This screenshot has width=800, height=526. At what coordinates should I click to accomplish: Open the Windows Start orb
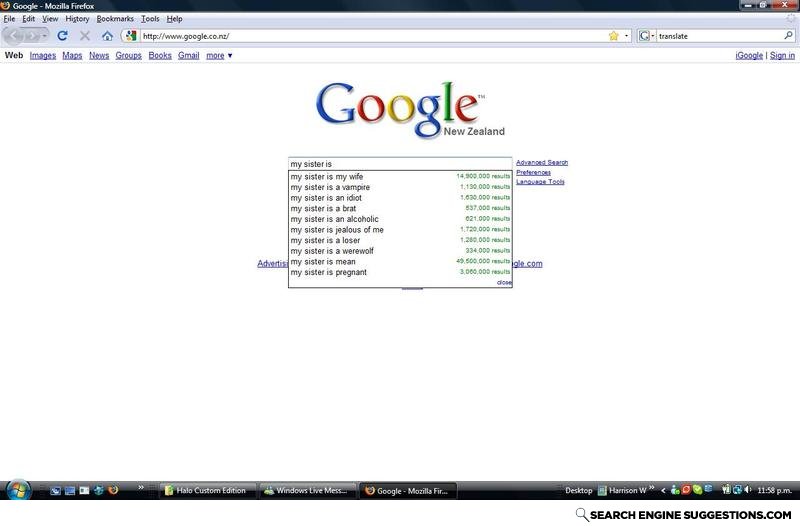click(18, 490)
